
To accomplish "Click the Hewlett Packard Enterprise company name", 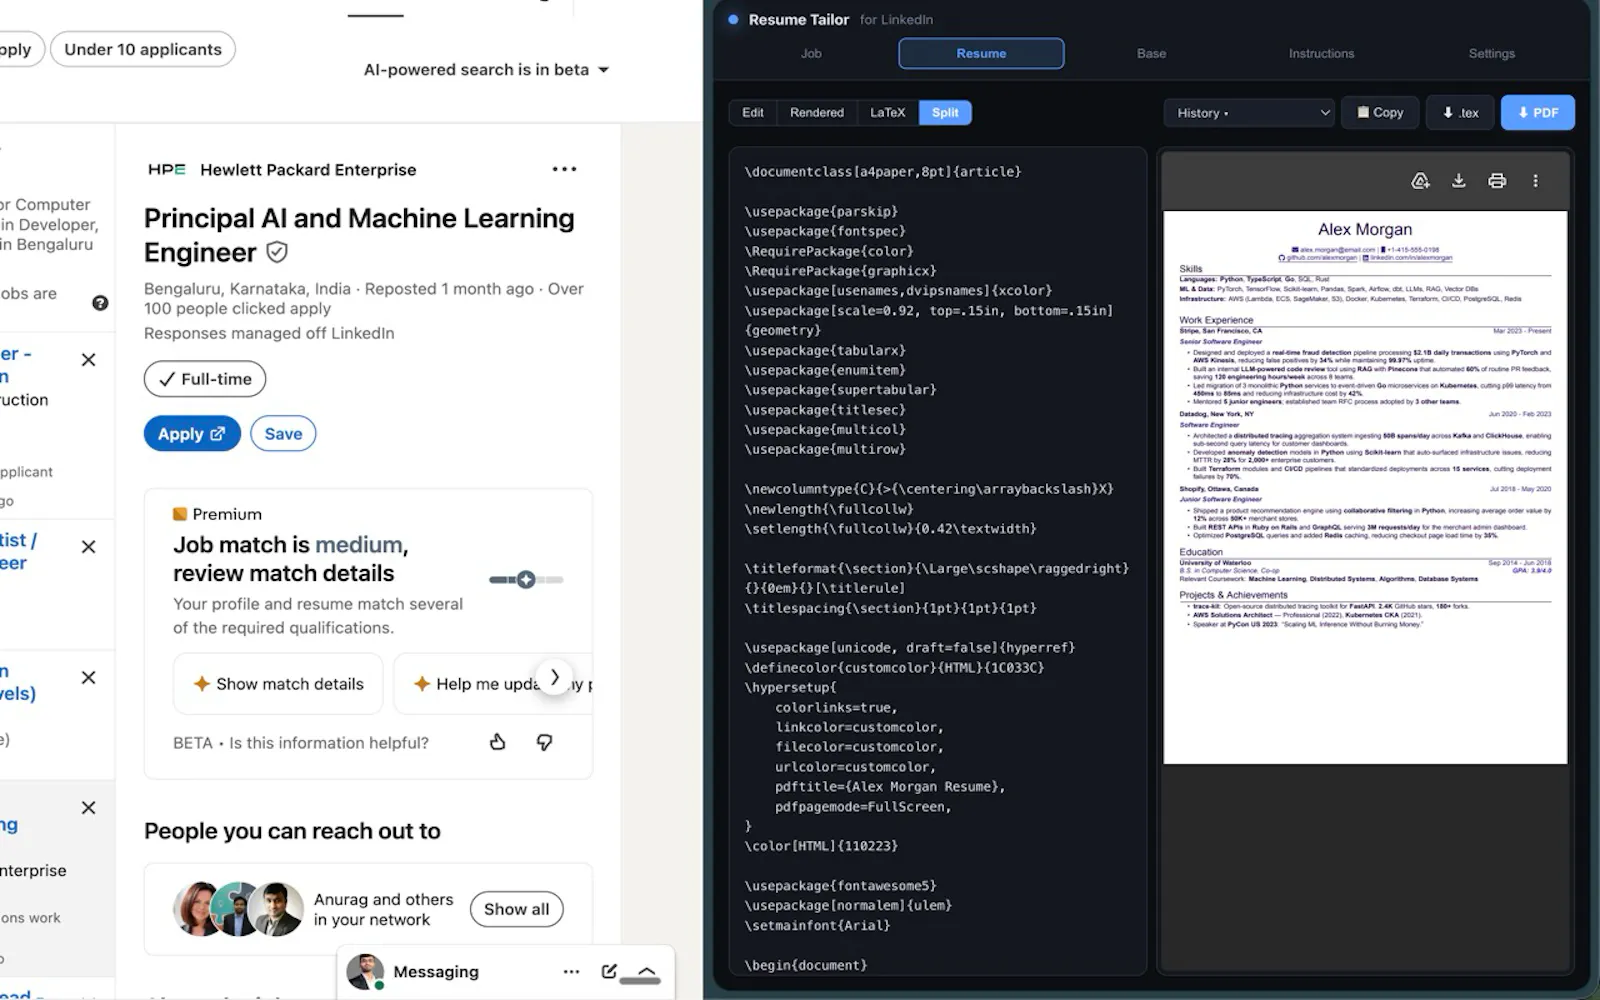I will pos(308,170).
